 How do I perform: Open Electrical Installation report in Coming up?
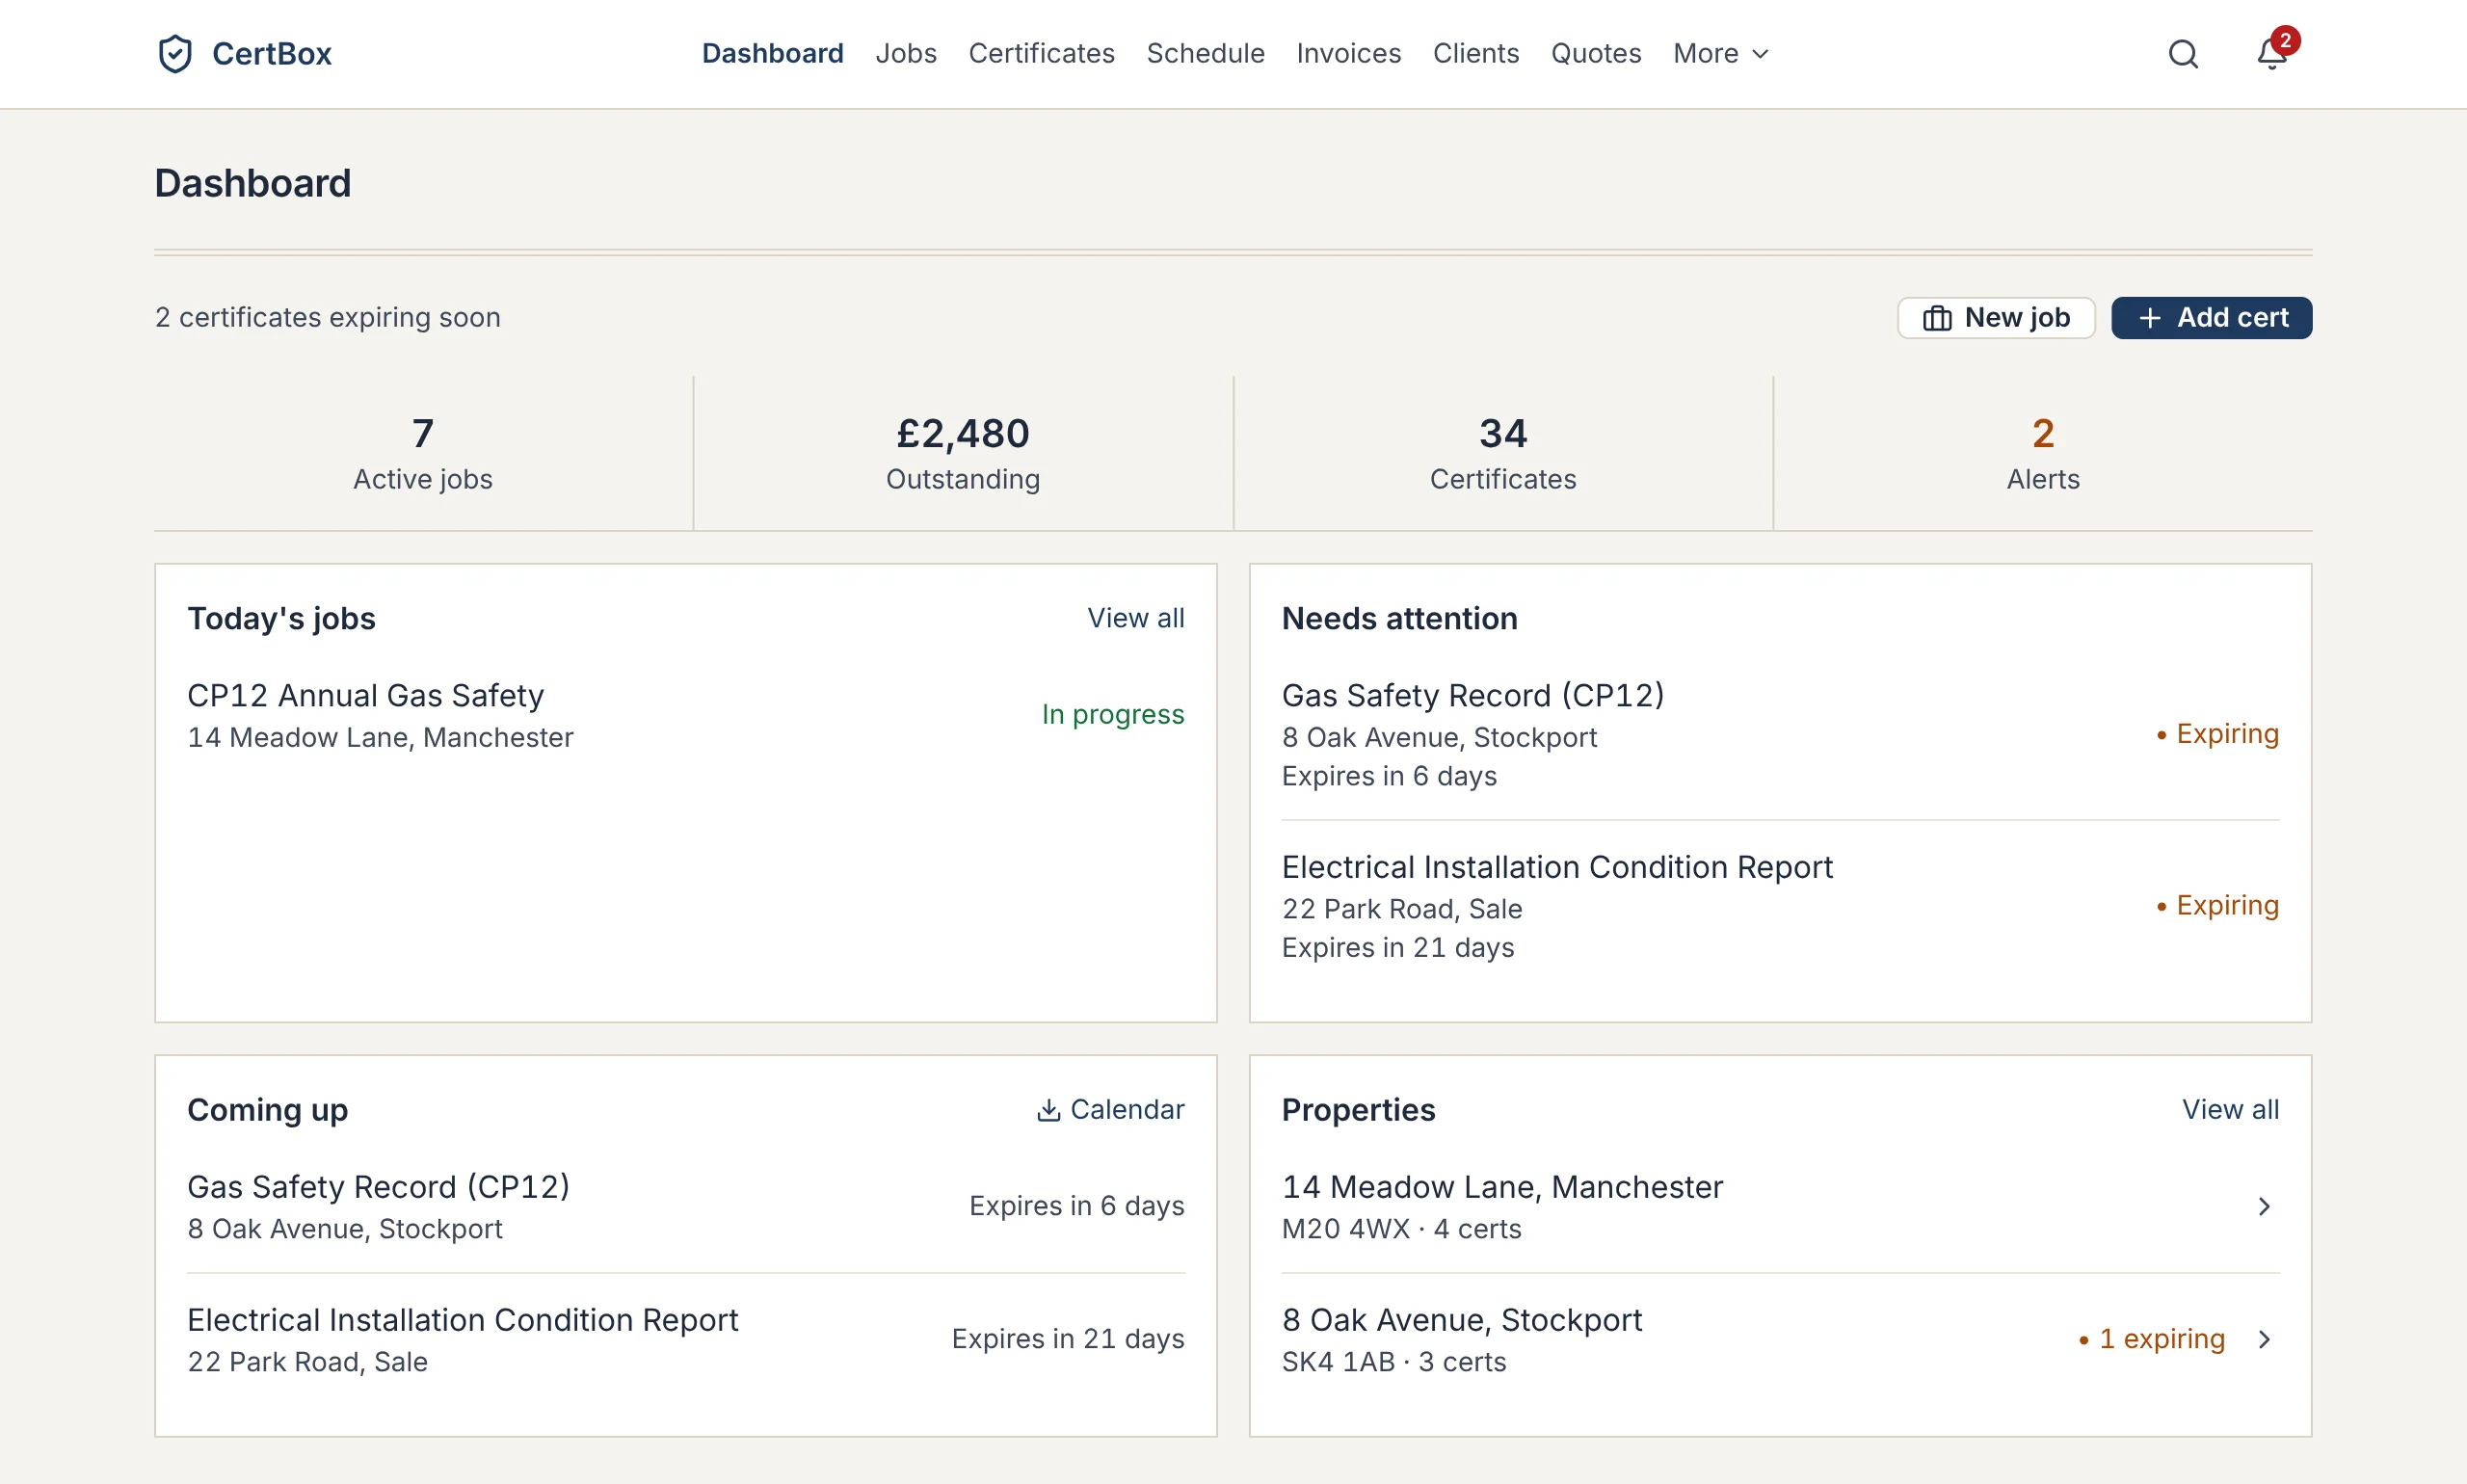[685, 1340]
